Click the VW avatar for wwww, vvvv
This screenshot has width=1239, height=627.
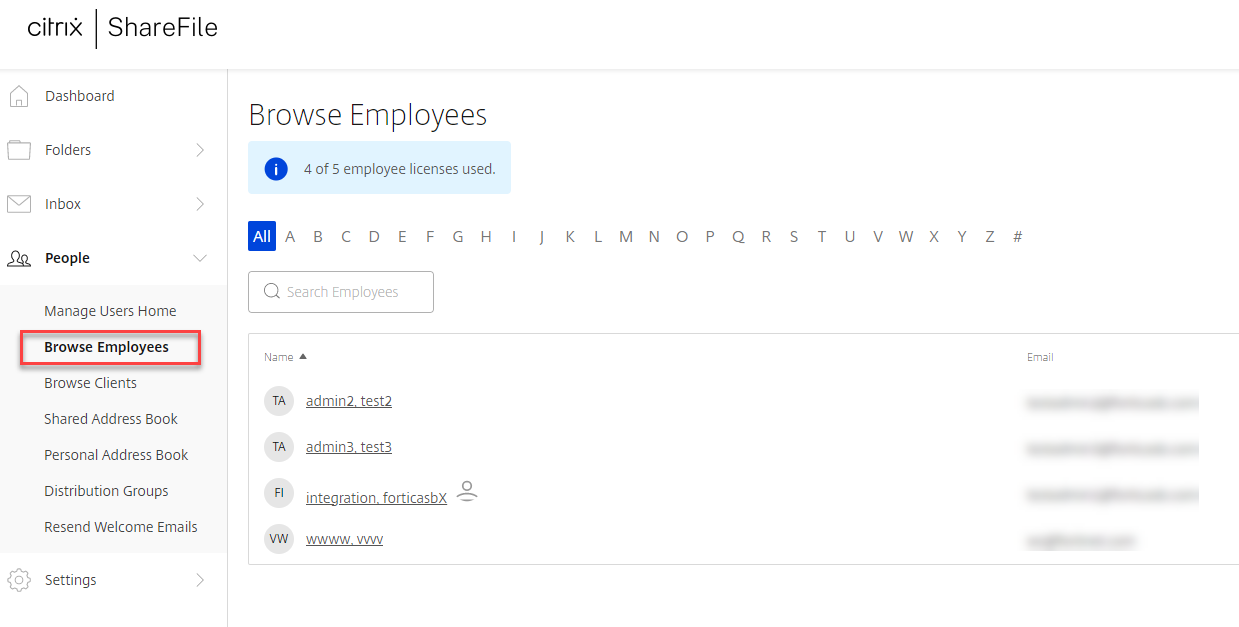tap(279, 539)
